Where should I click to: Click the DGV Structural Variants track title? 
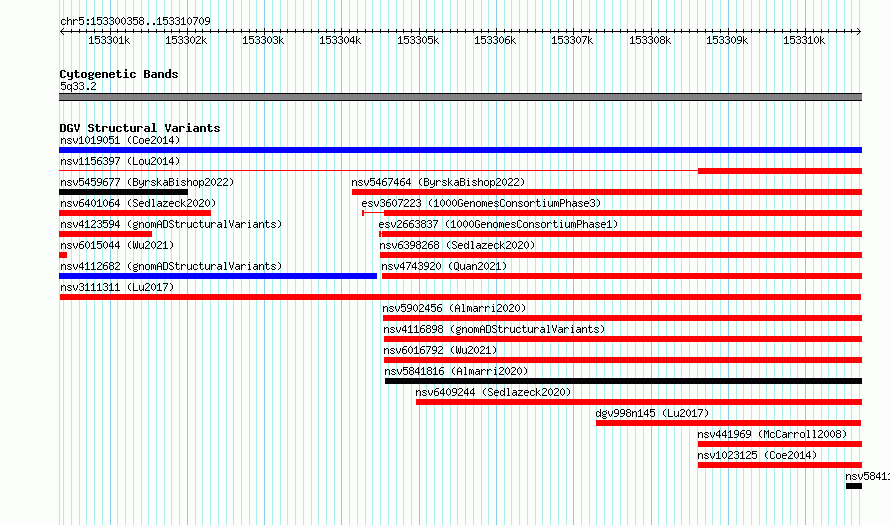pos(140,128)
